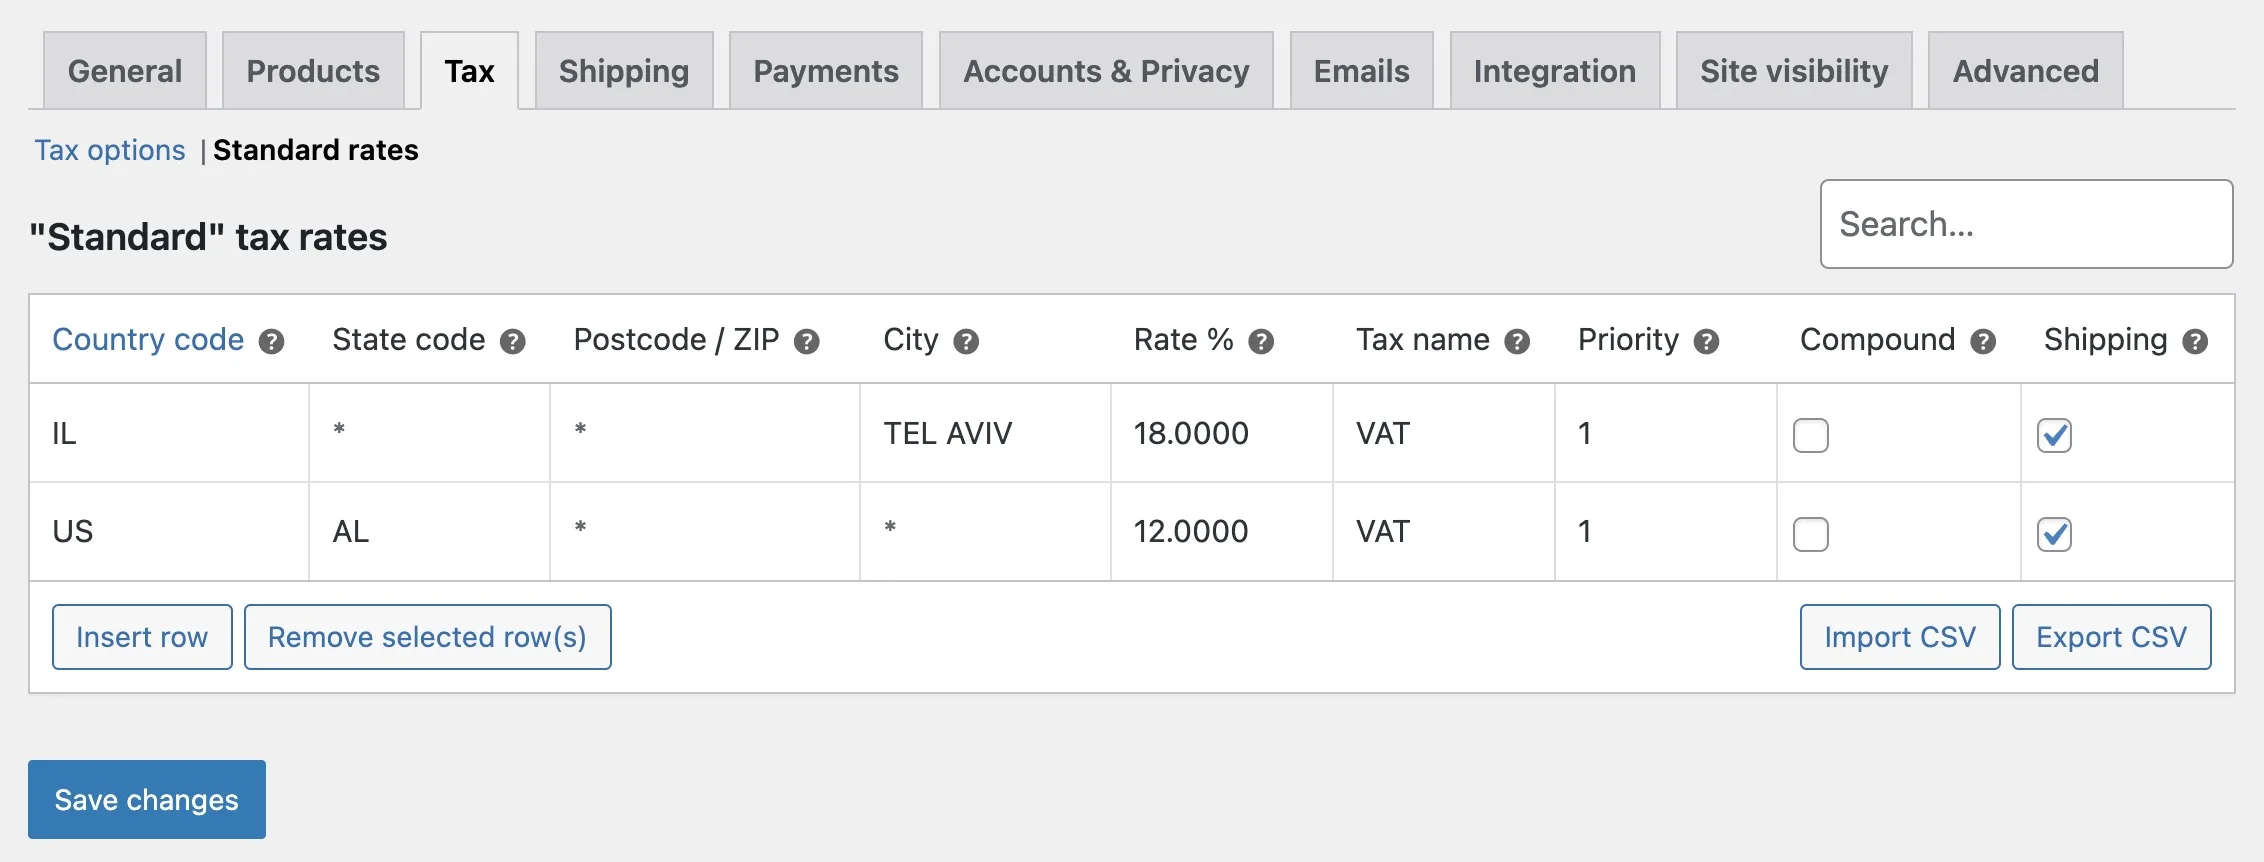Switch to the Products tab
This screenshot has height=862, width=2264.
coord(313,71)
